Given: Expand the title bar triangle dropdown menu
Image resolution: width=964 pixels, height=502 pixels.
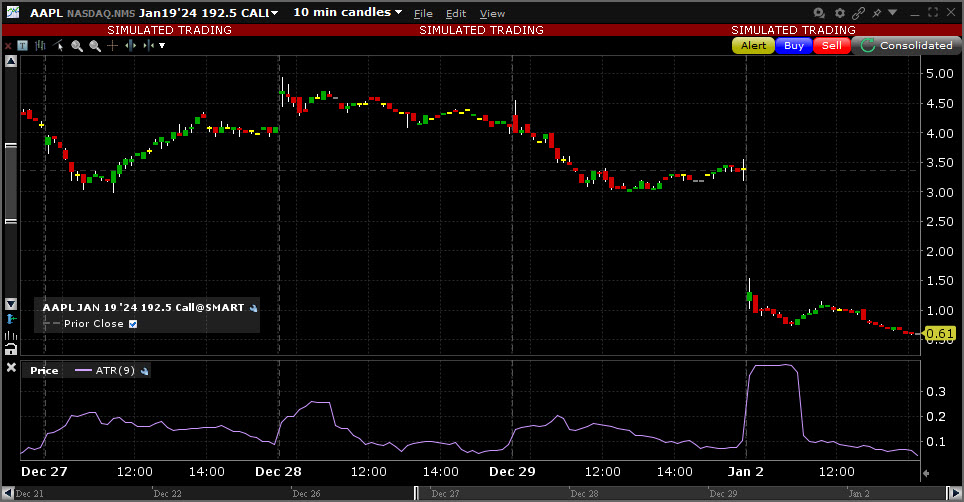Looking at the screenshot, I should pyautogui.click(x=893, y=12).
